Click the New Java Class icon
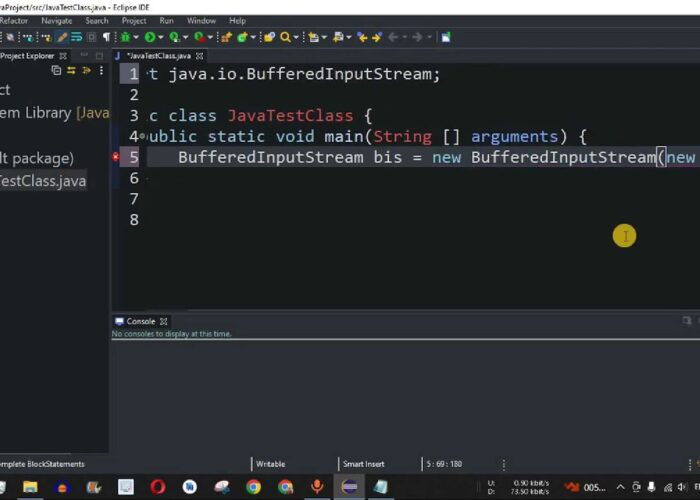The width and height of the screenshot is (700, 500). [242, 37]
